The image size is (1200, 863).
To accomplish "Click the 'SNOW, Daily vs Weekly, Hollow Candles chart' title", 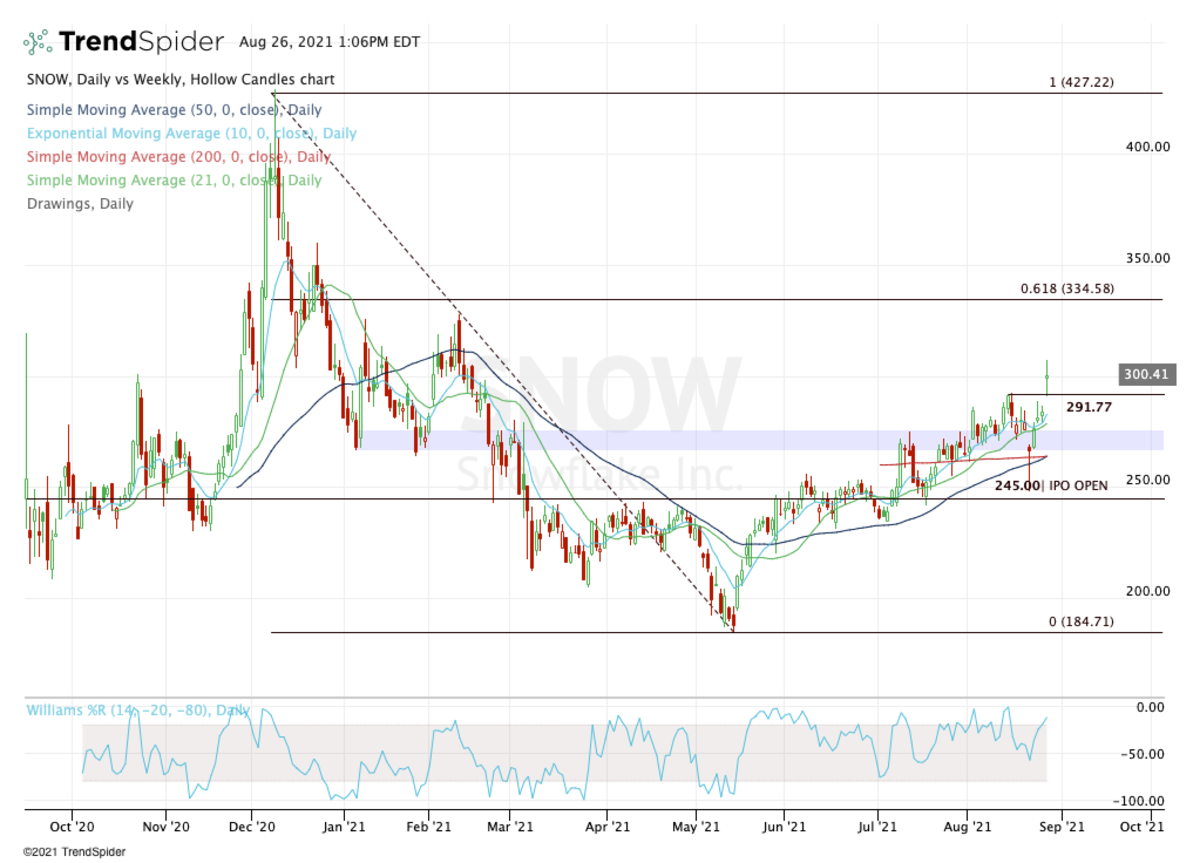I will 180,79.
